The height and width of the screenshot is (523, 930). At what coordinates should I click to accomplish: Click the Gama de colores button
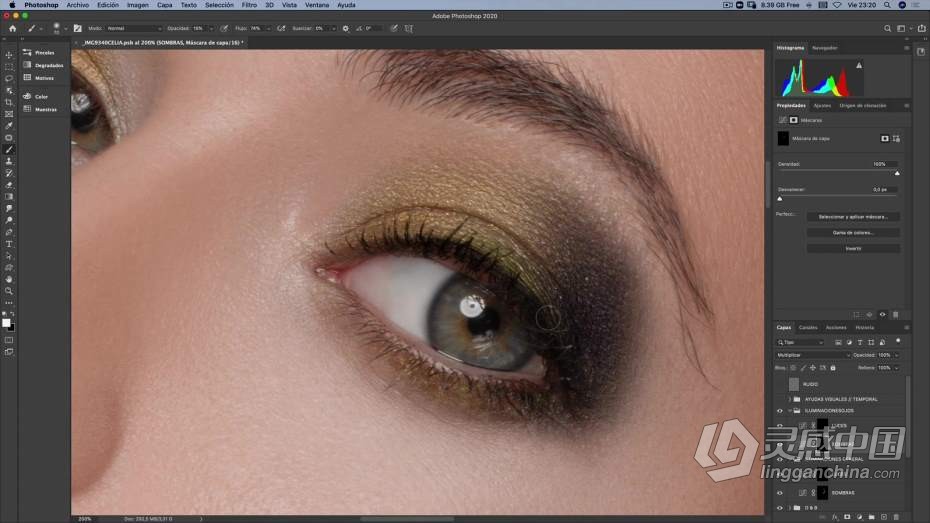(853, 233)
